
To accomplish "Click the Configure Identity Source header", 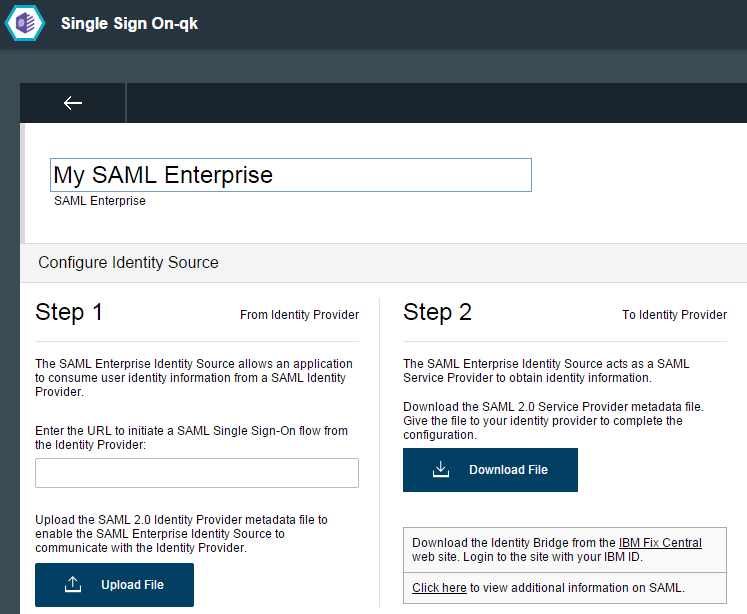I will [128, 262].
